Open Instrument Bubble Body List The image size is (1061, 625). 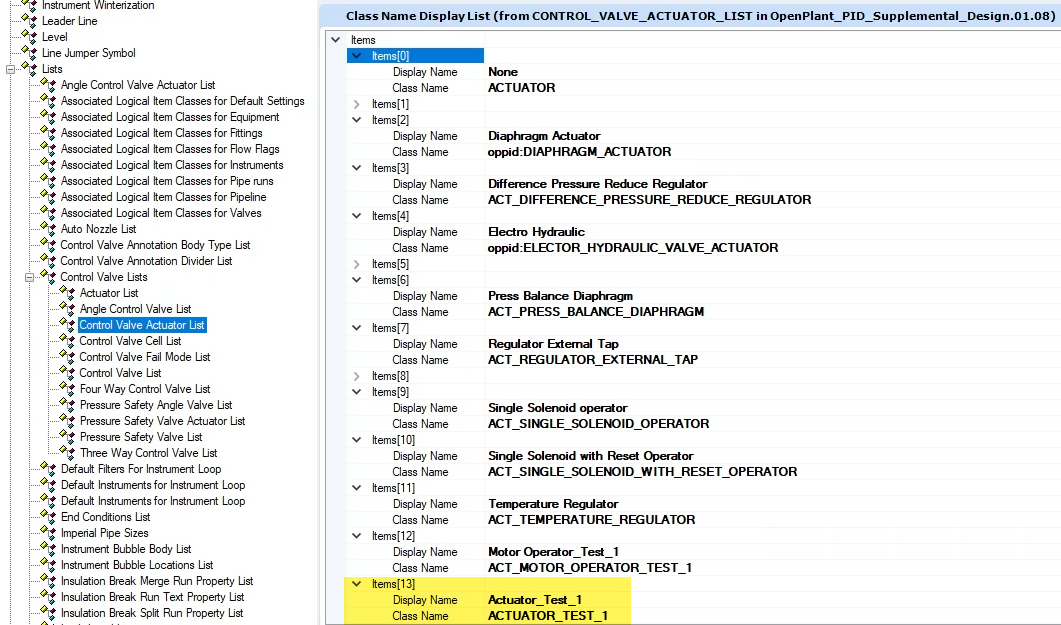[126, 549]
